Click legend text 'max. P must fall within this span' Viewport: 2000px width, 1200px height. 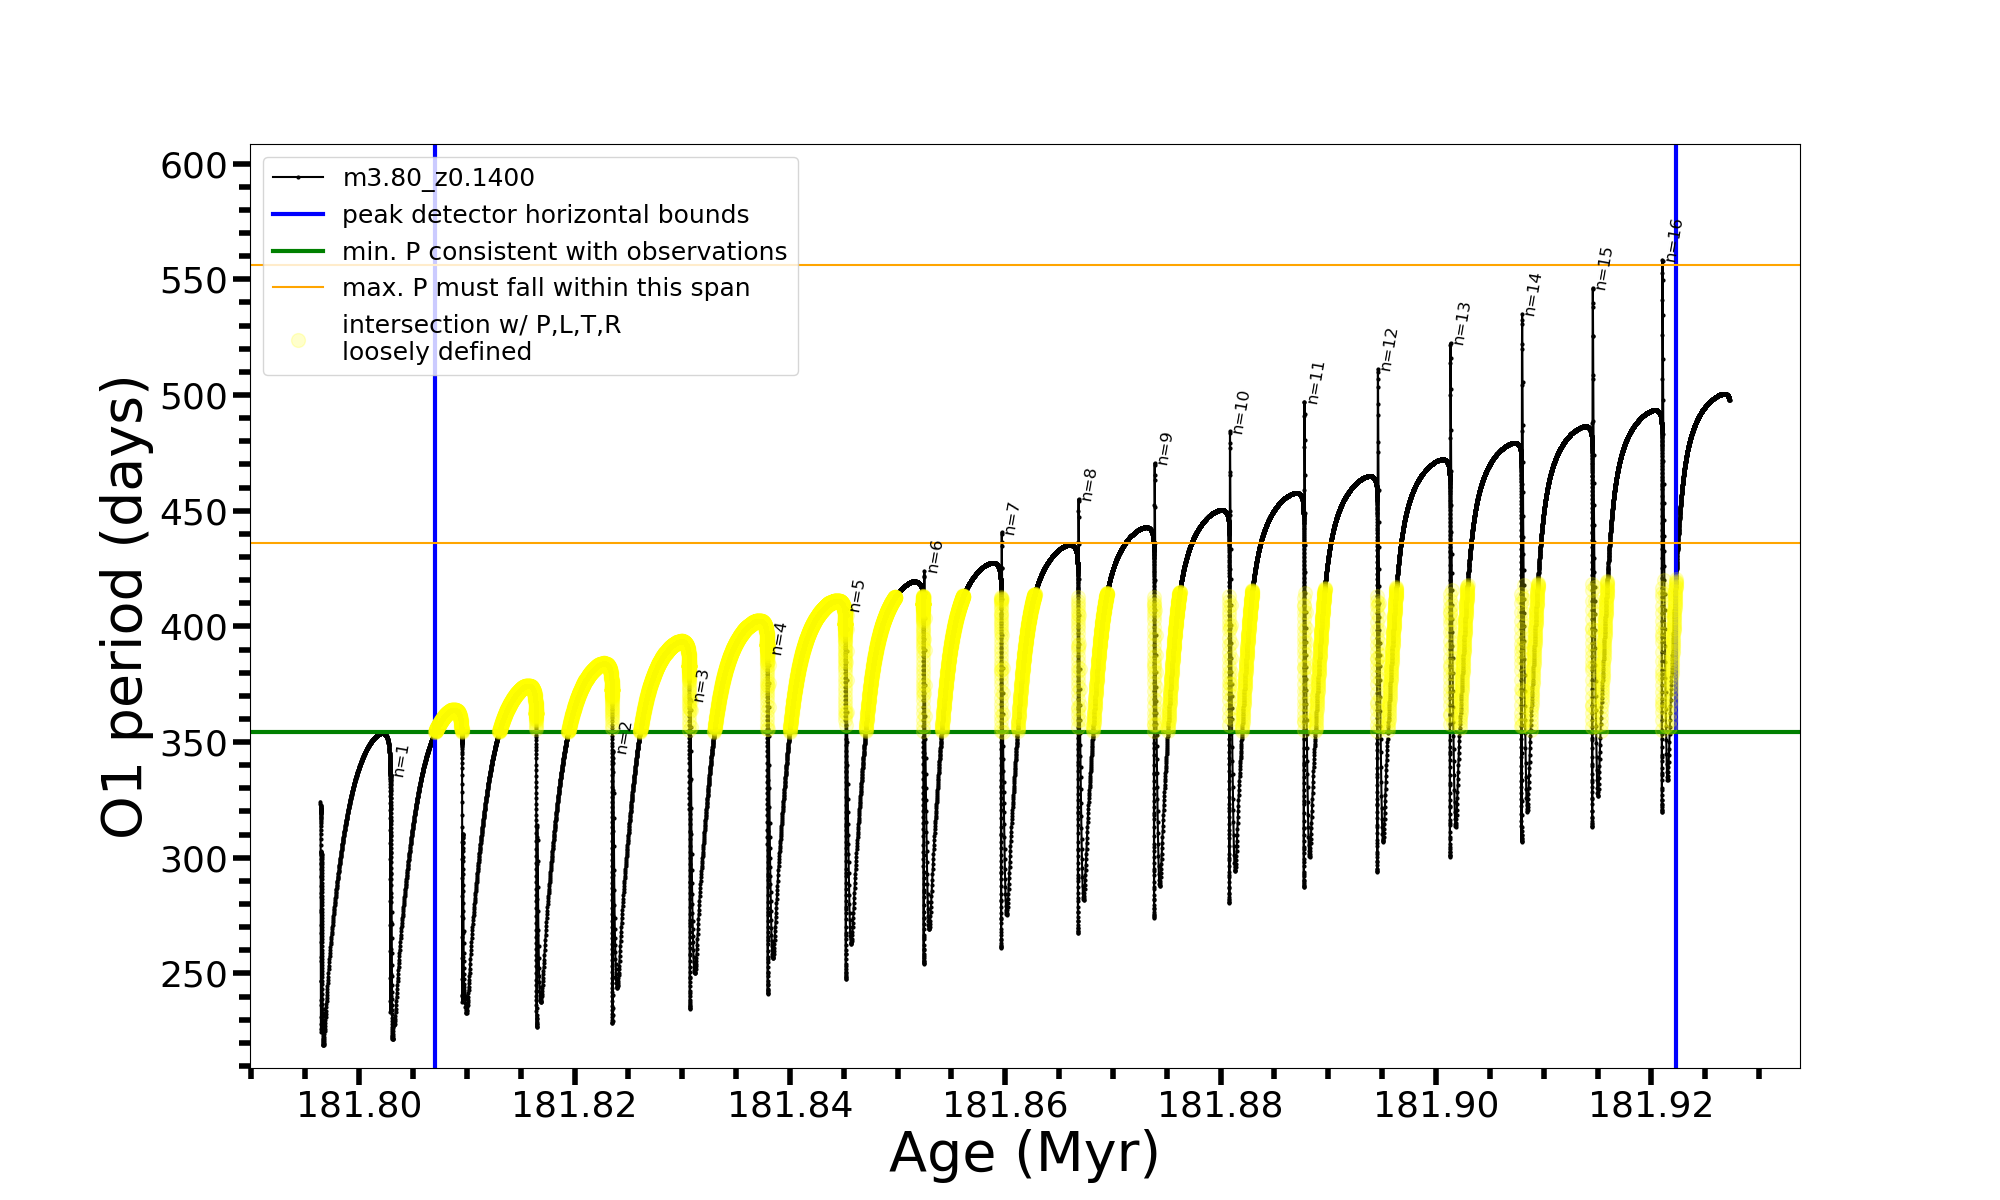pos(545,288)
